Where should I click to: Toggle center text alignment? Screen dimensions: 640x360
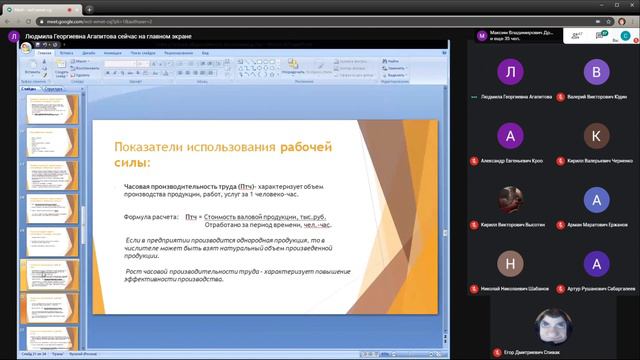click(188, 73)
